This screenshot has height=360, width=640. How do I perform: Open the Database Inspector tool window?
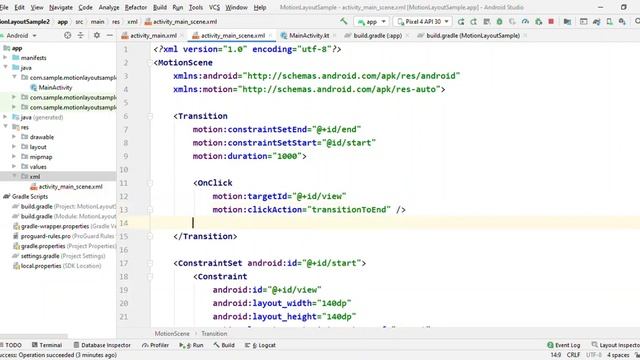pos(102,345)
